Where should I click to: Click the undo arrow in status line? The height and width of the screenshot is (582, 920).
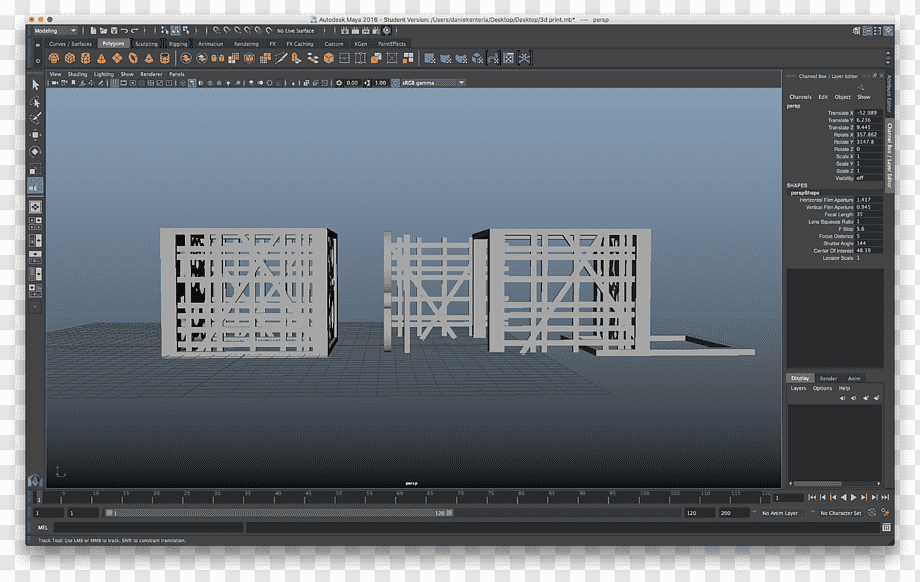(x=124, y=31)
